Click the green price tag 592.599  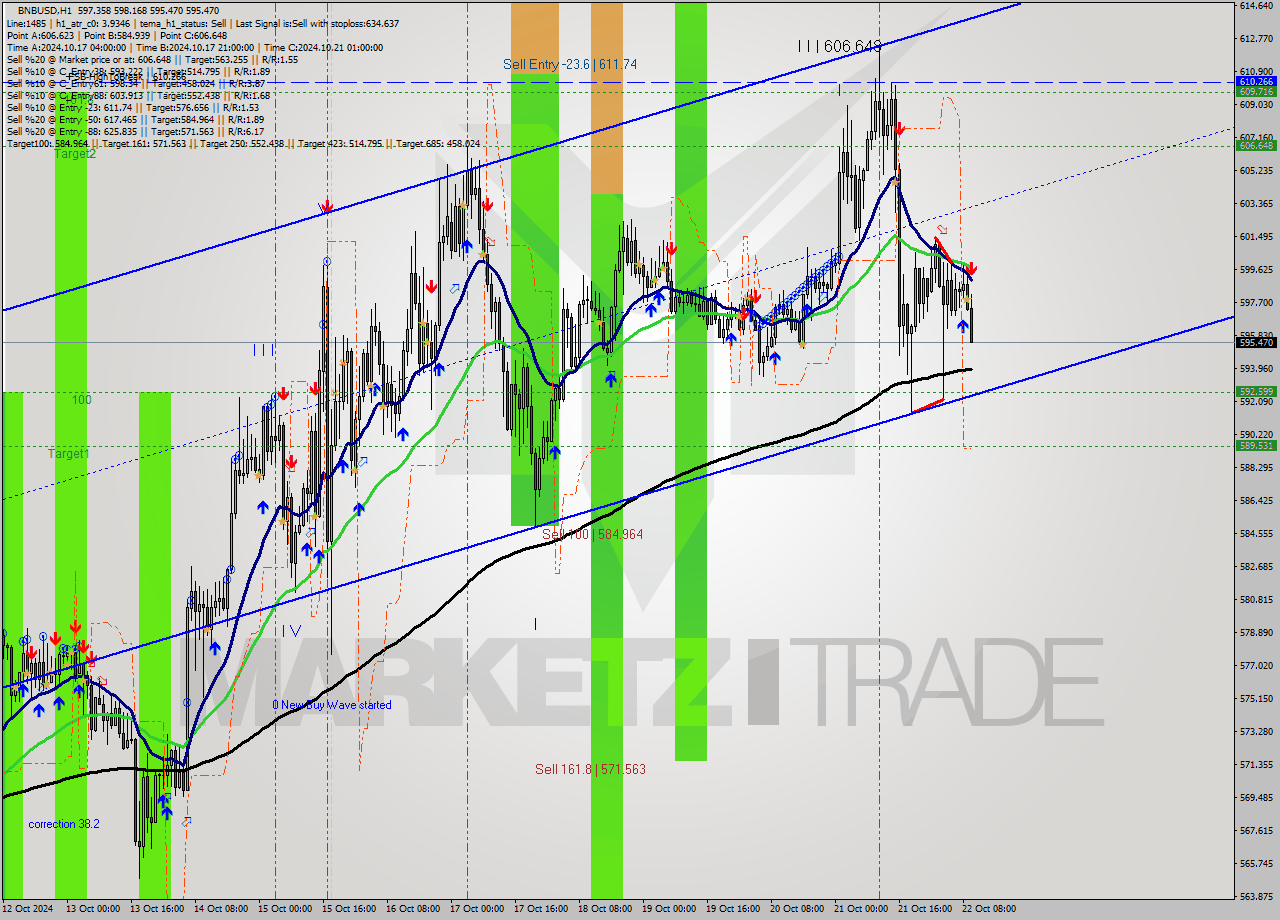coord(1256,392)
